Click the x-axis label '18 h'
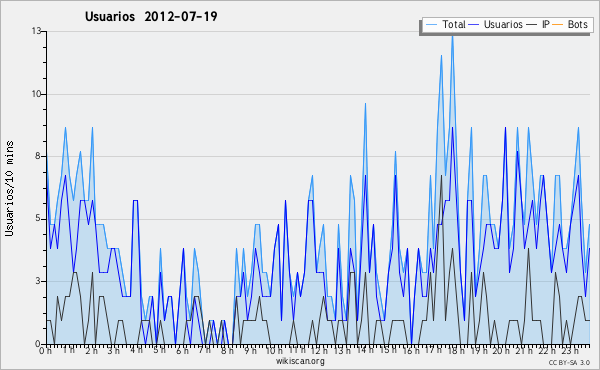600x370 pixels. (456, 351)
